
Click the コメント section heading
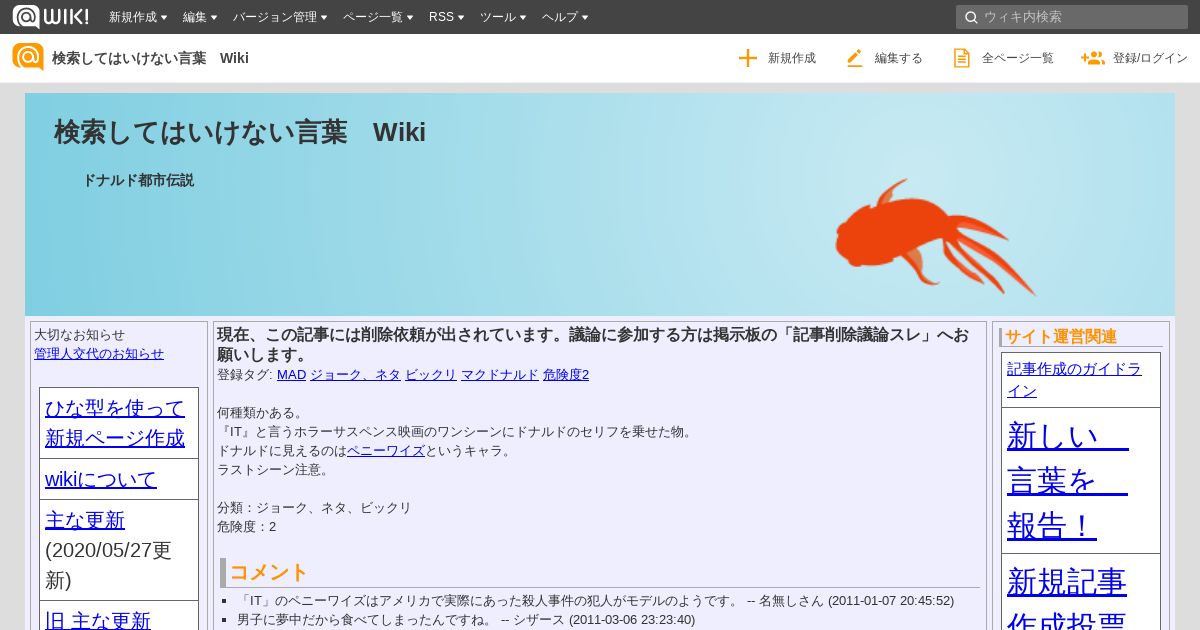pos(269,572)
